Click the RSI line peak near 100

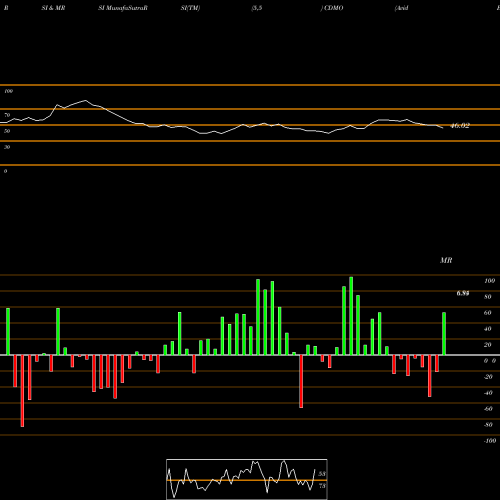point(85,100)
